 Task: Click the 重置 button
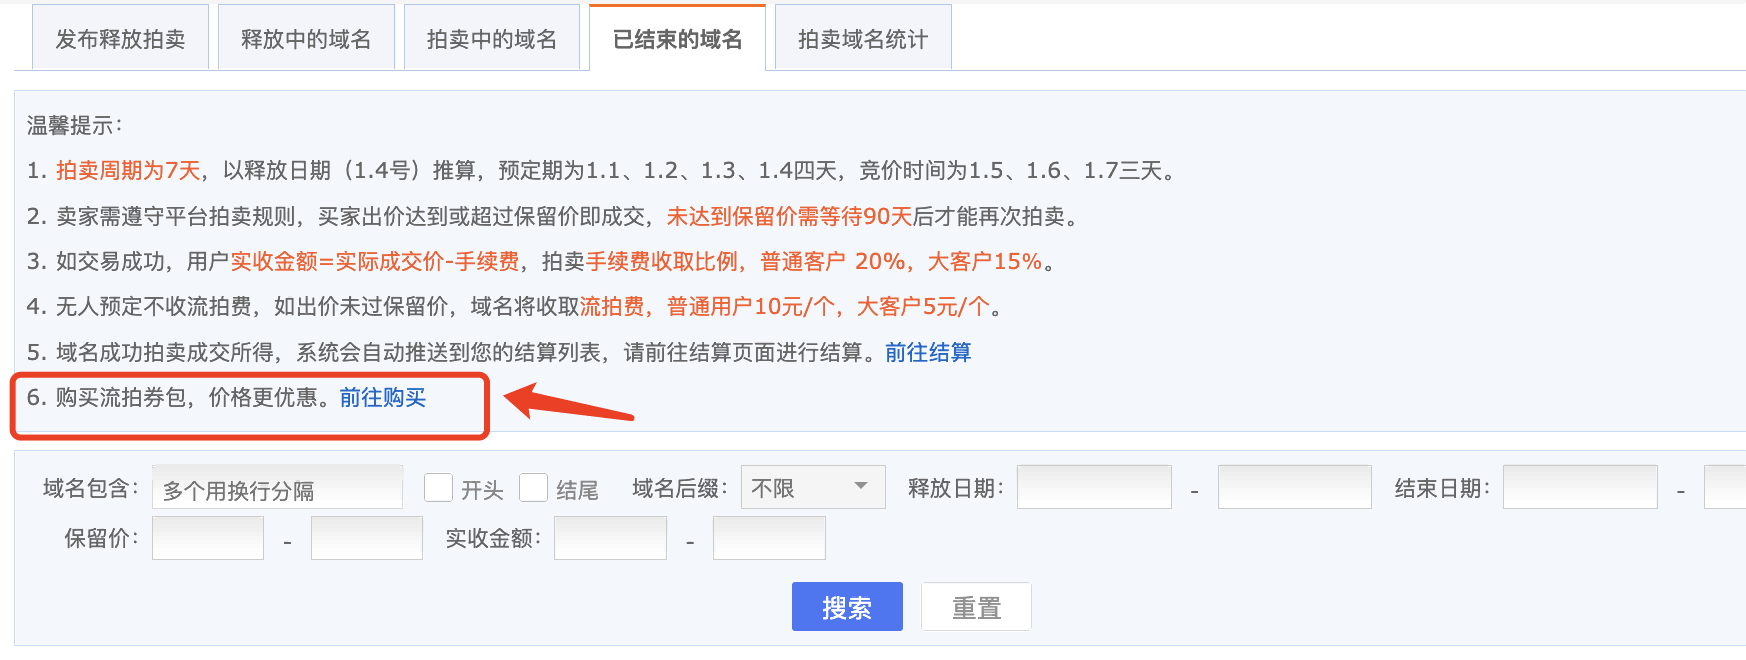(976, 607)
